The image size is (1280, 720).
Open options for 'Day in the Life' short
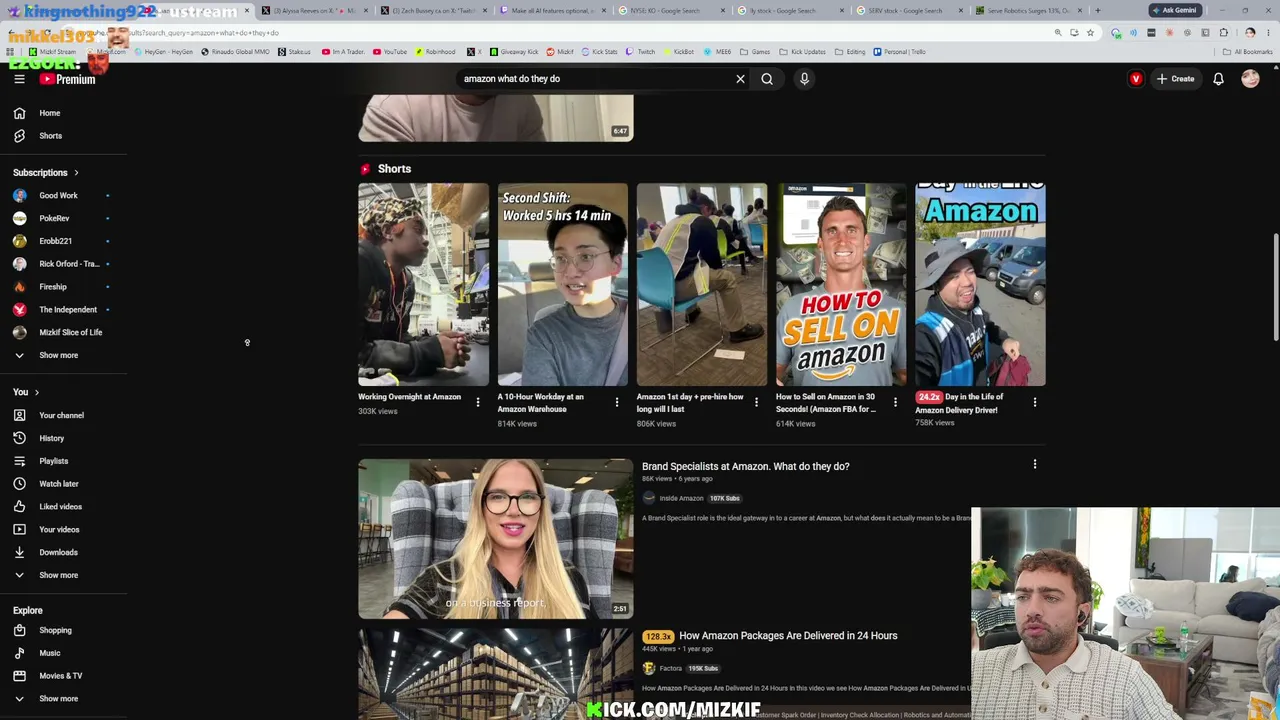click(1034, 402)
